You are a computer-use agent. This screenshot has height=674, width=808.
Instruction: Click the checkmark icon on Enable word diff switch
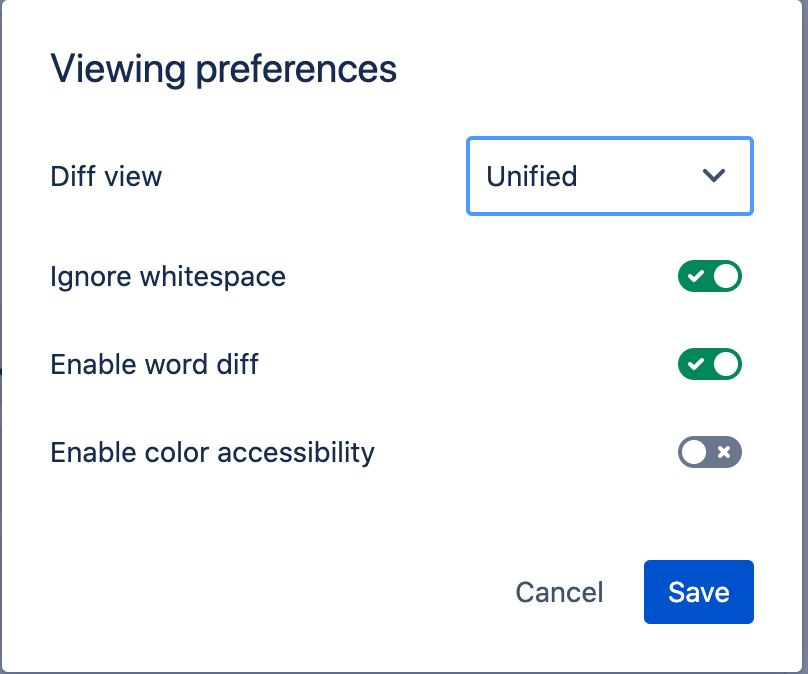(696, 364)
